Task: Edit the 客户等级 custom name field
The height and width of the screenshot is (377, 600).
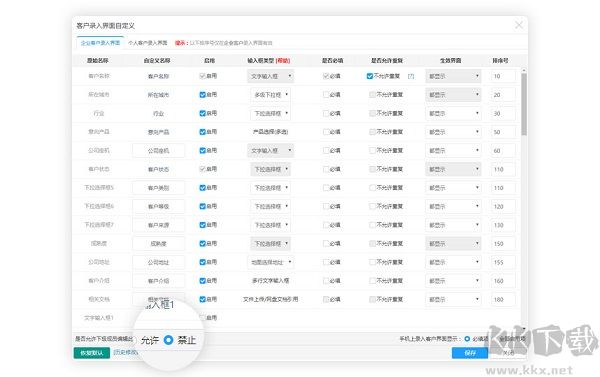Action: (x=158, y=206)
